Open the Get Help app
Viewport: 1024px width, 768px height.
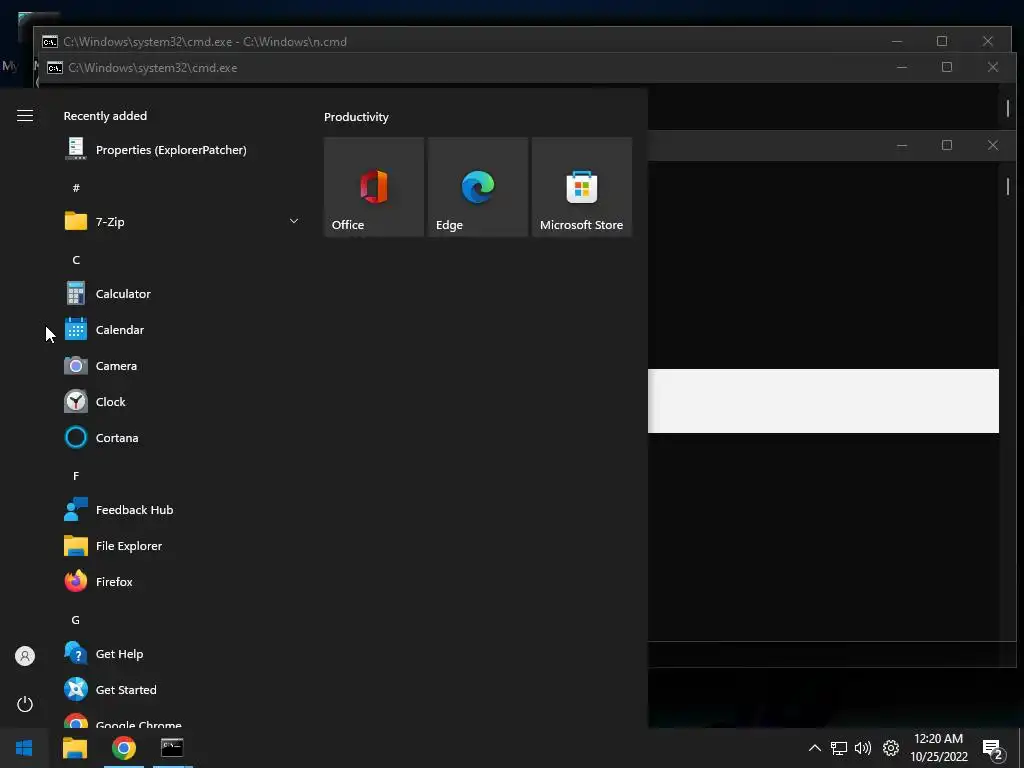(x=182, y=654)
